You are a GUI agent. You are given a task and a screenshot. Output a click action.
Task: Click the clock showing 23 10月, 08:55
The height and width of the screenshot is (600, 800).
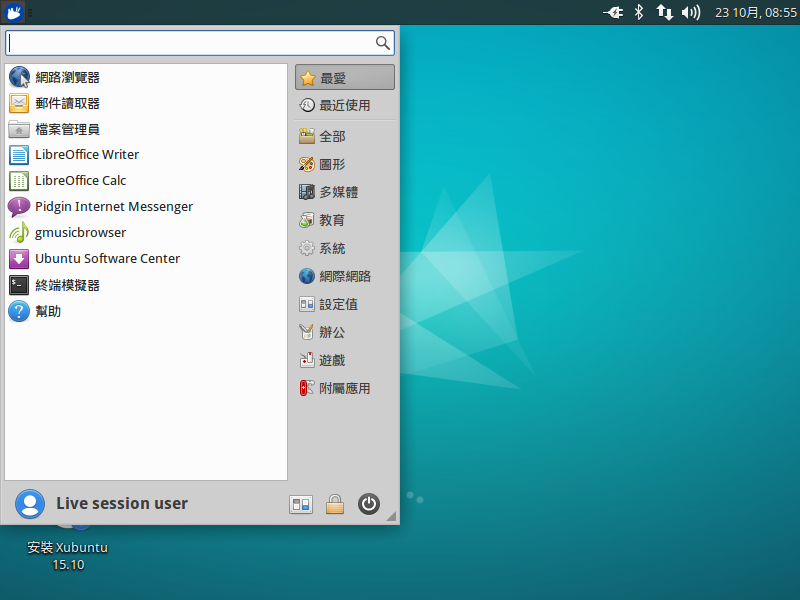click(x=756, y=12)
